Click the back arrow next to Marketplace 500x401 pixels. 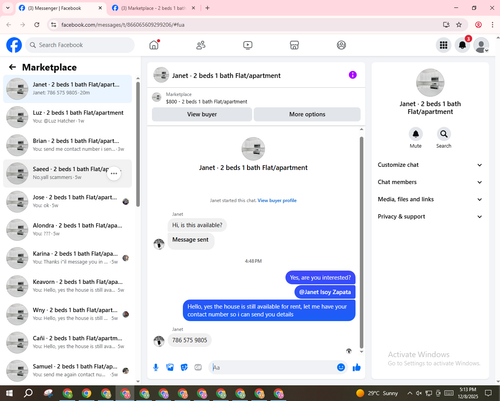pyautogui.click(x=12, y=67)
